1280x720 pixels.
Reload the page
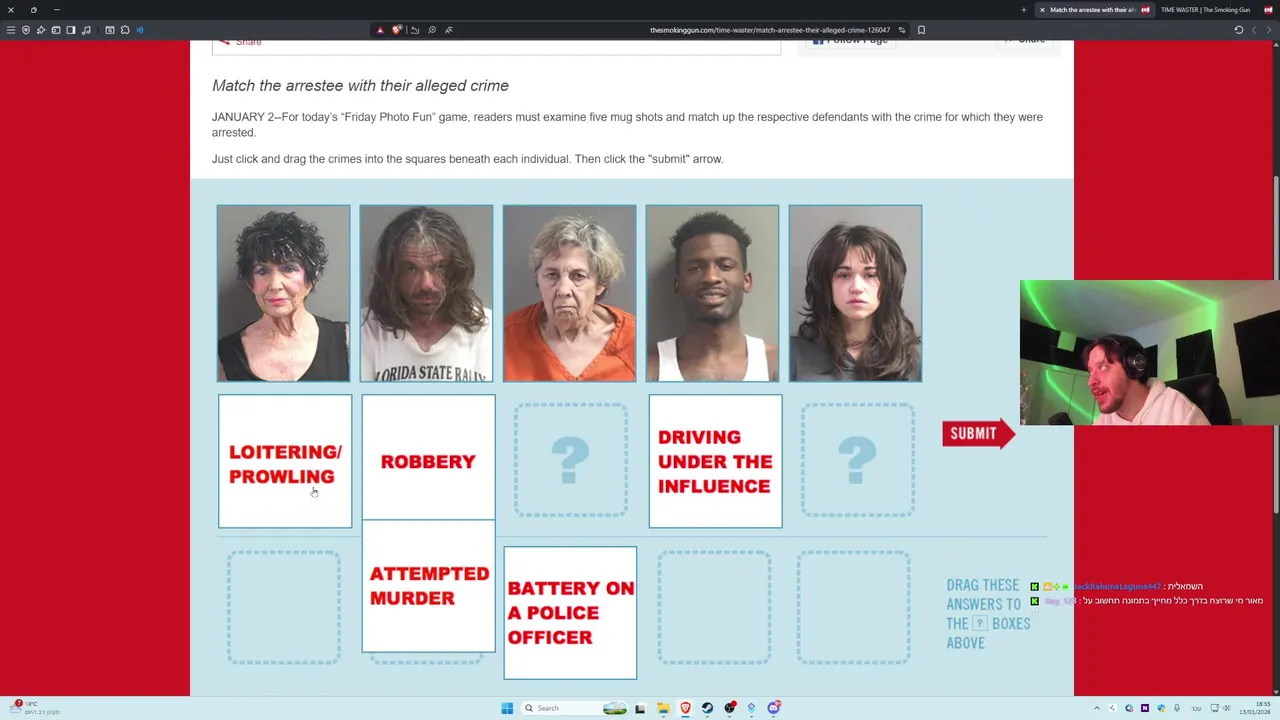pos(1239,30)
